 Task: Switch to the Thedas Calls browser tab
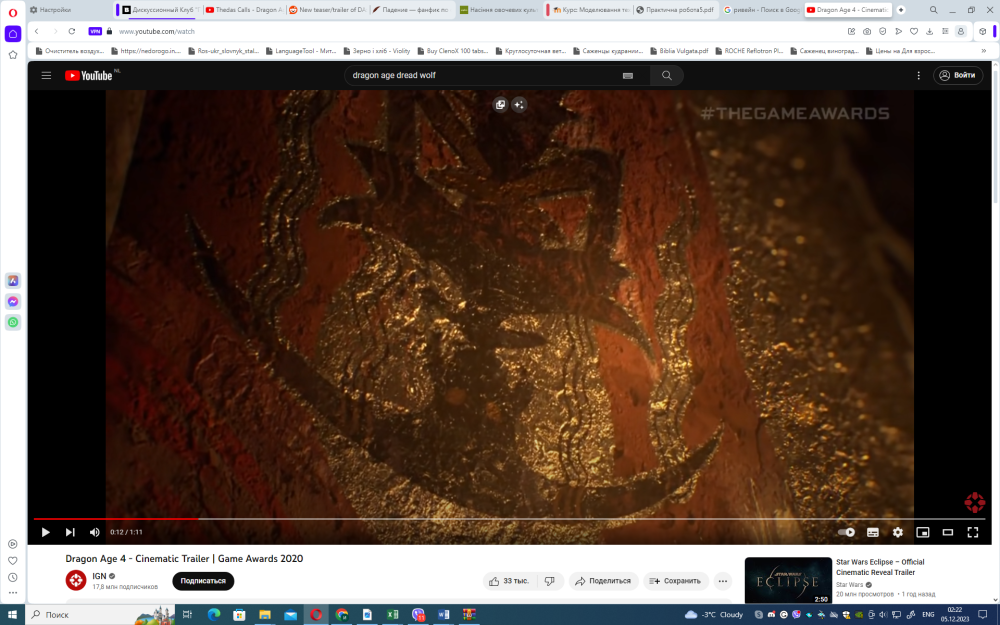[242, 10]
